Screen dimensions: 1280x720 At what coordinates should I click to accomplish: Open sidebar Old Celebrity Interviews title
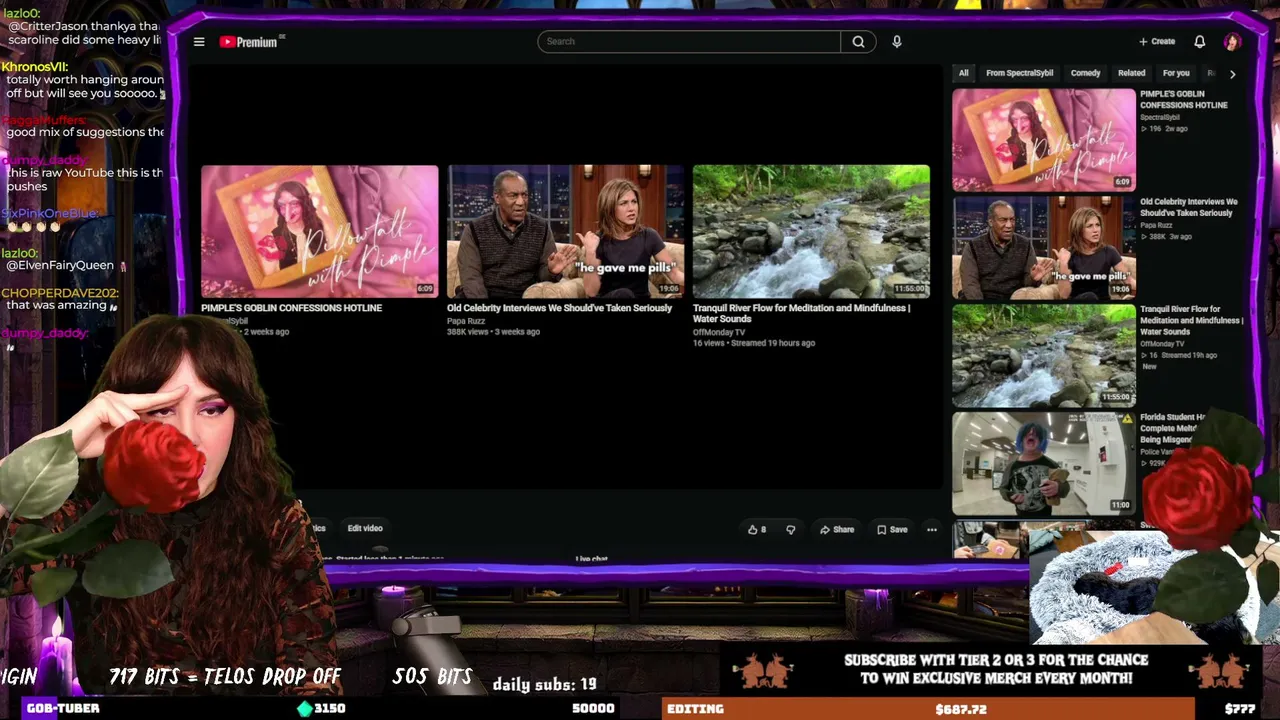coord(1189,207)
